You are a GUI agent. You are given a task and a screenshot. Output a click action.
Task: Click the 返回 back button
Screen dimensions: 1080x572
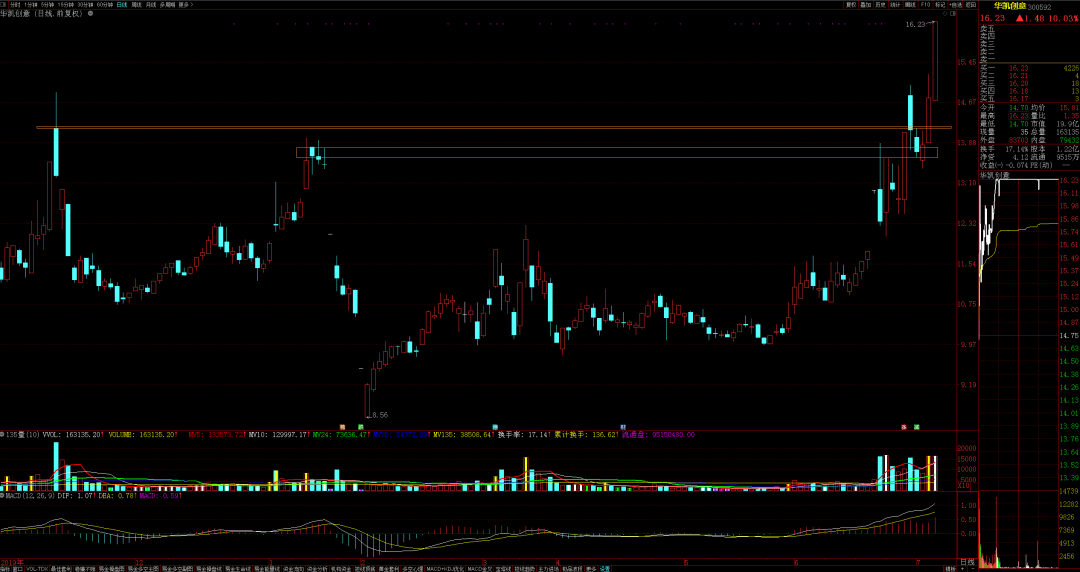coord(970,5)
